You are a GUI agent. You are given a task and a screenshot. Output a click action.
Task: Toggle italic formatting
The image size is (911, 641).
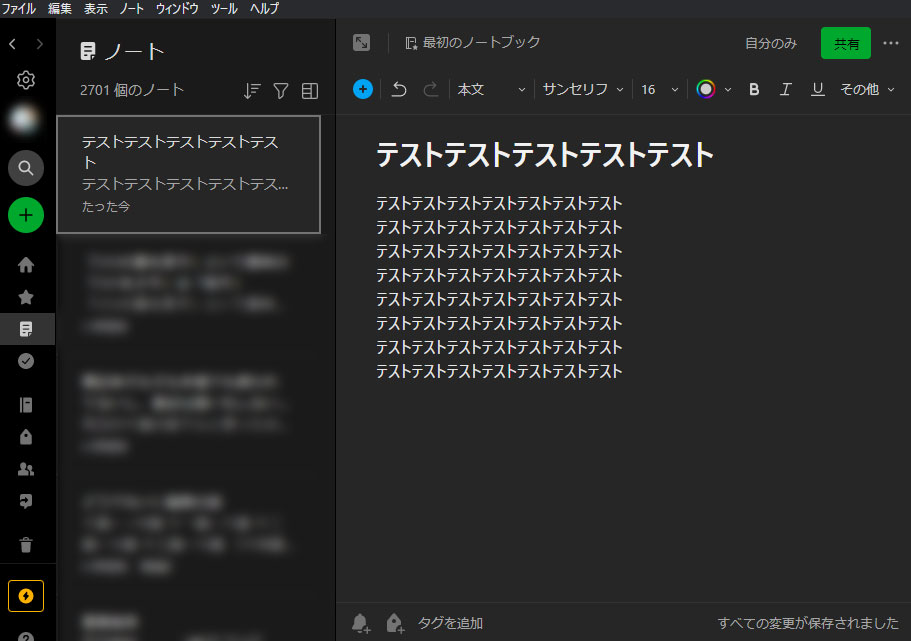[x=785, y=89]
